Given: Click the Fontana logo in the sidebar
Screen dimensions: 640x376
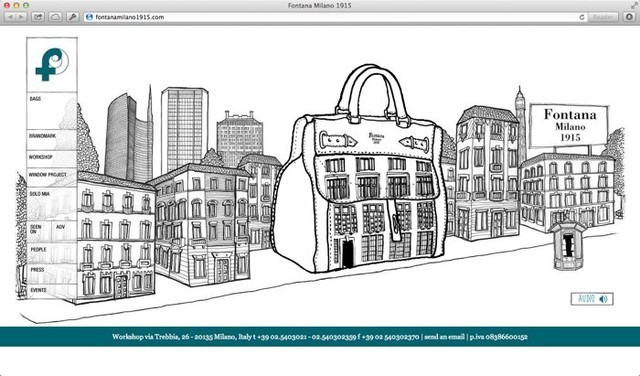Looking at the screenshot, I should pos(52,65).
